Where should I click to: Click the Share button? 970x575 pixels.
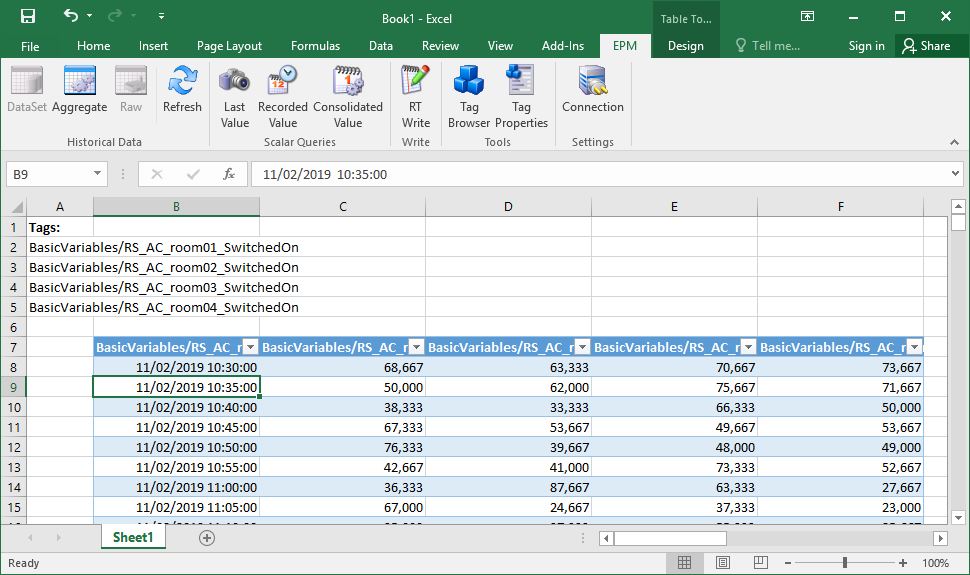(x=925, y=46)
